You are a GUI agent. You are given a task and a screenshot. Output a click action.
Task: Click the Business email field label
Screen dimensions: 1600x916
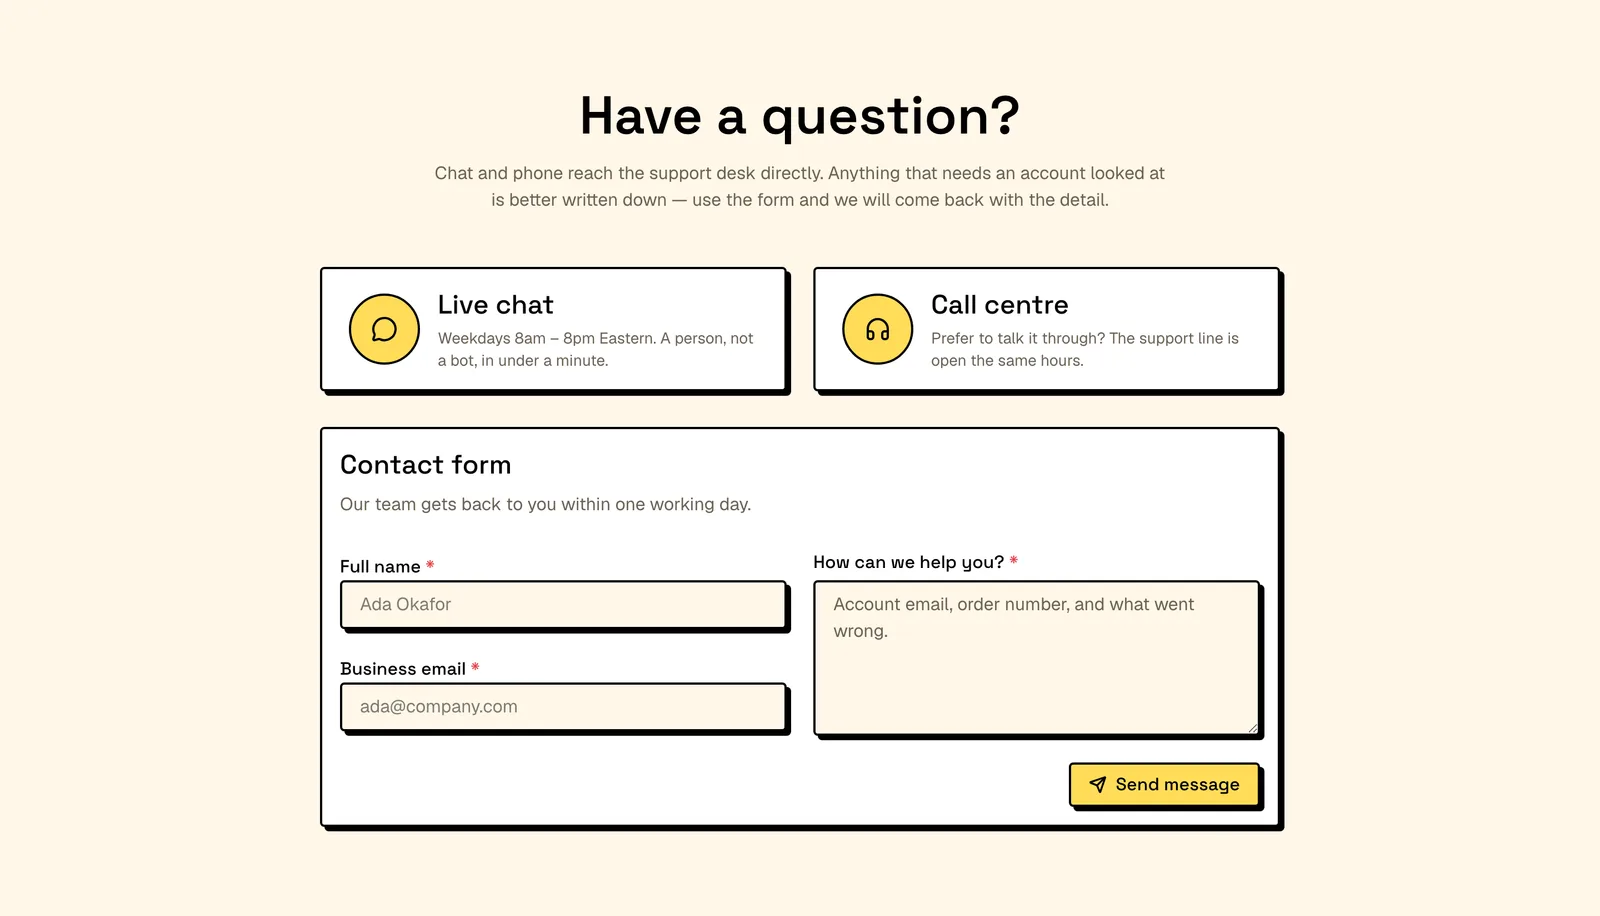[403, 669]
